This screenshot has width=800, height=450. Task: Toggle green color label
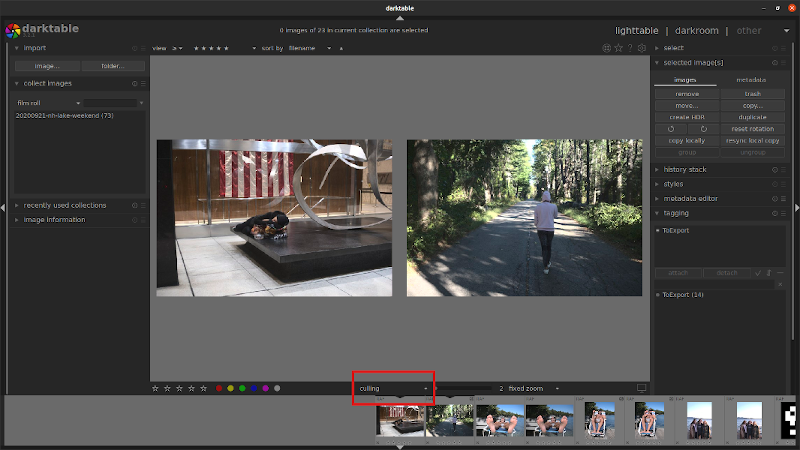pos(242,388)
